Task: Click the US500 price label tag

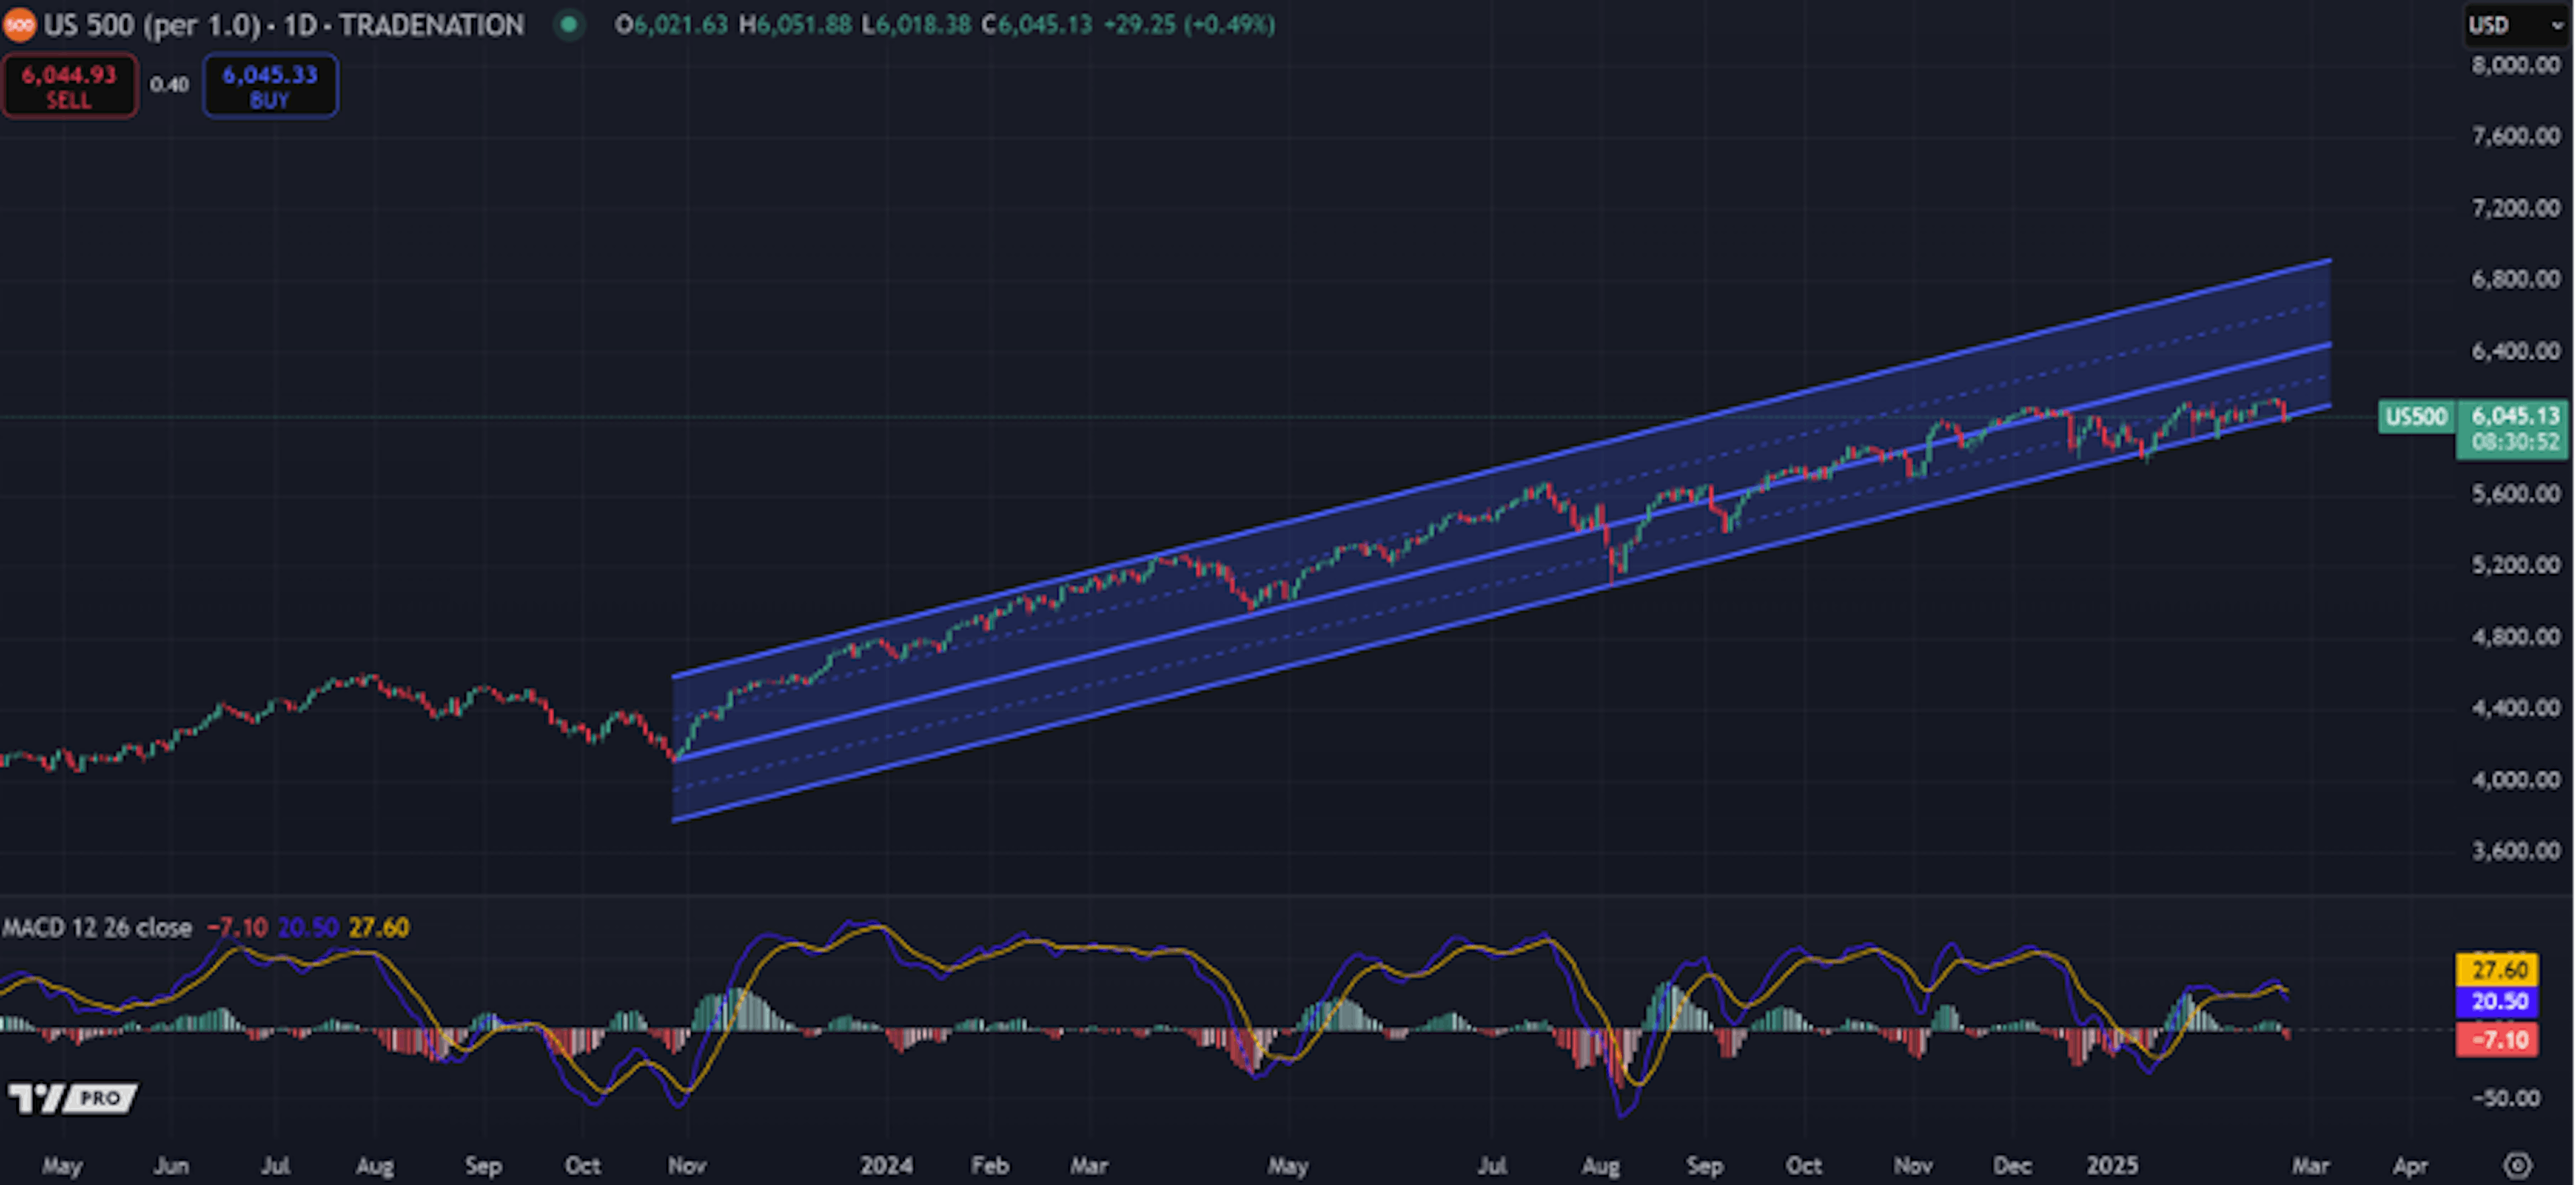Action: click(x=2416, y=416)
